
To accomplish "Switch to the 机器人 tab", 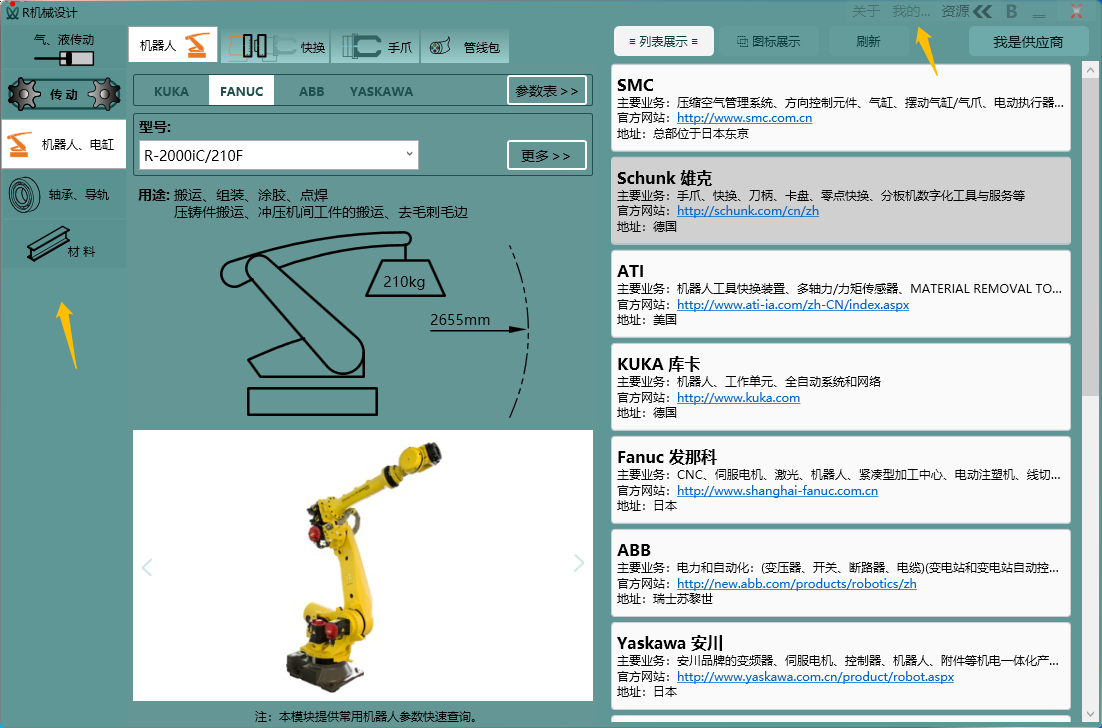I will 173,46.
